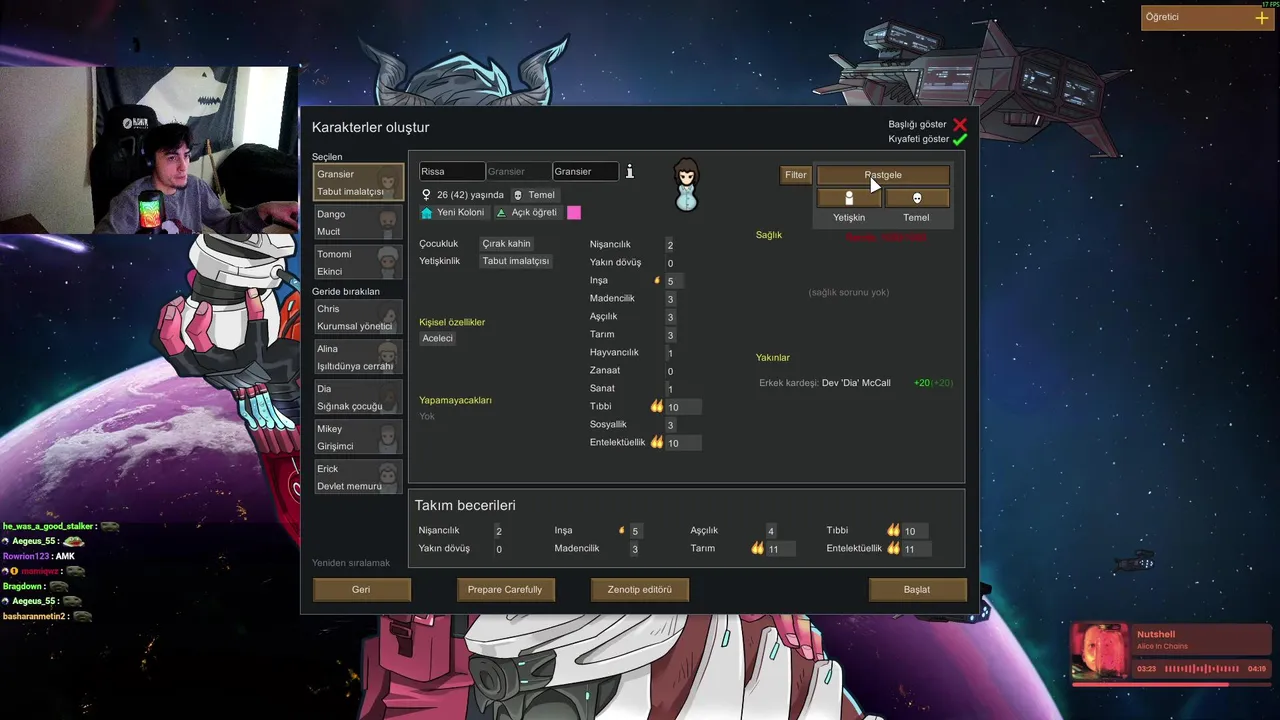1280x720 pixels.
Task: Click the character portrait preview
Action: (x=686, y=185)
